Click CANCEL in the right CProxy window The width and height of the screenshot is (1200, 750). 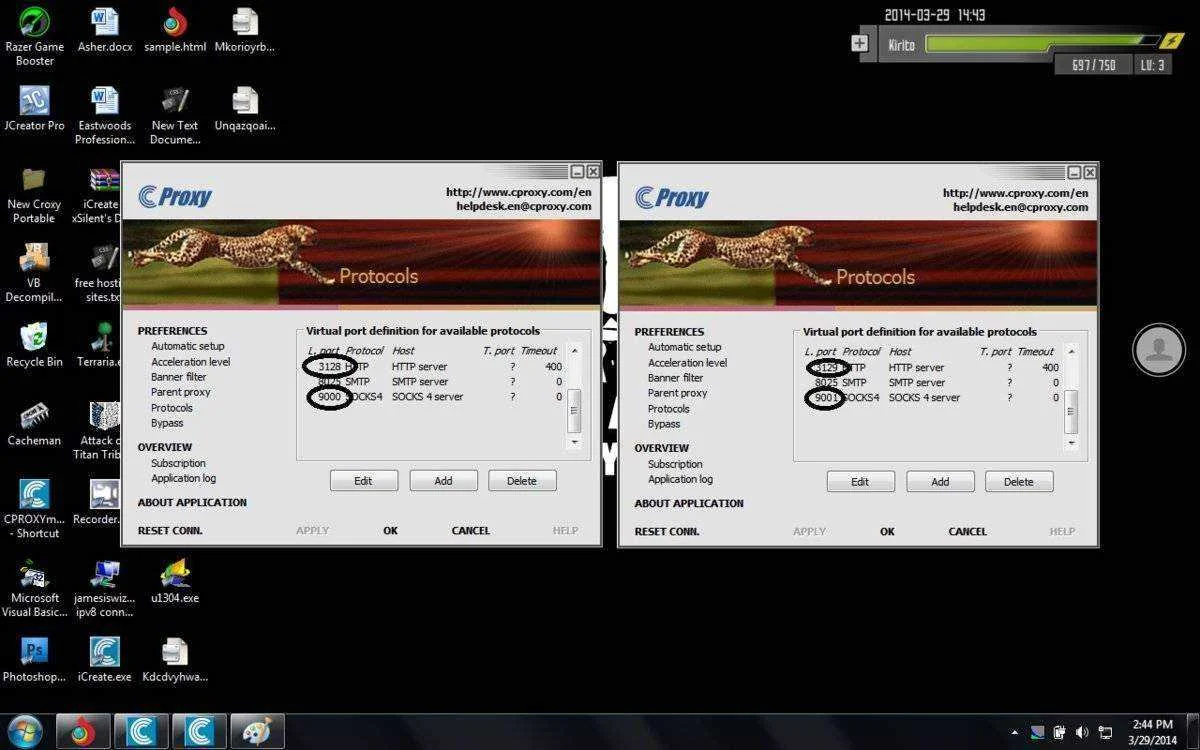coord(968,532)
